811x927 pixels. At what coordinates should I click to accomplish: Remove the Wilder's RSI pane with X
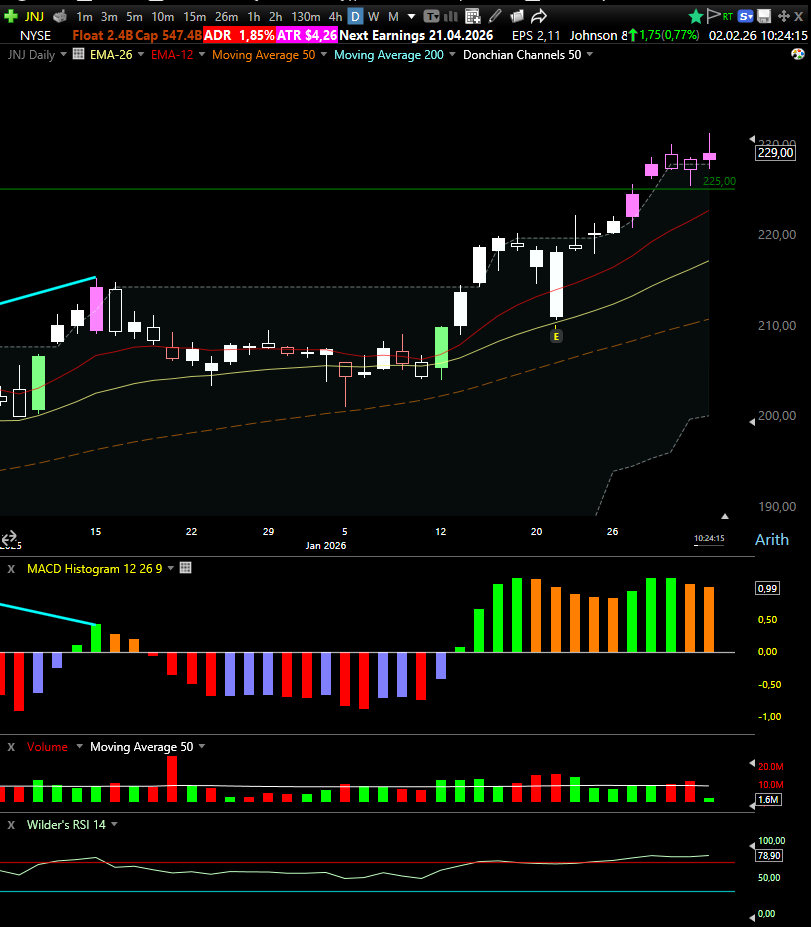click(11, 825)
